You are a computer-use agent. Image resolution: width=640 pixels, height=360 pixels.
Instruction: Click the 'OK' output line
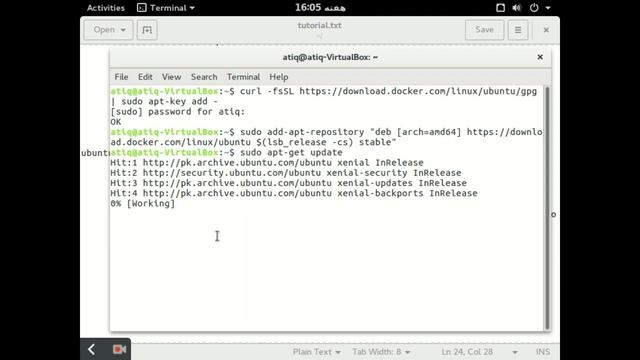tap(116, 122)
